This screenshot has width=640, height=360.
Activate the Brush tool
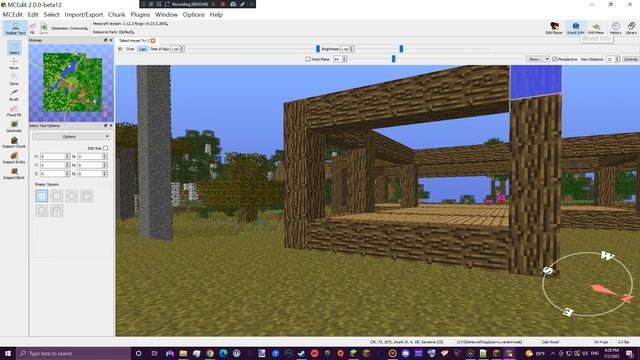[14, 95]
